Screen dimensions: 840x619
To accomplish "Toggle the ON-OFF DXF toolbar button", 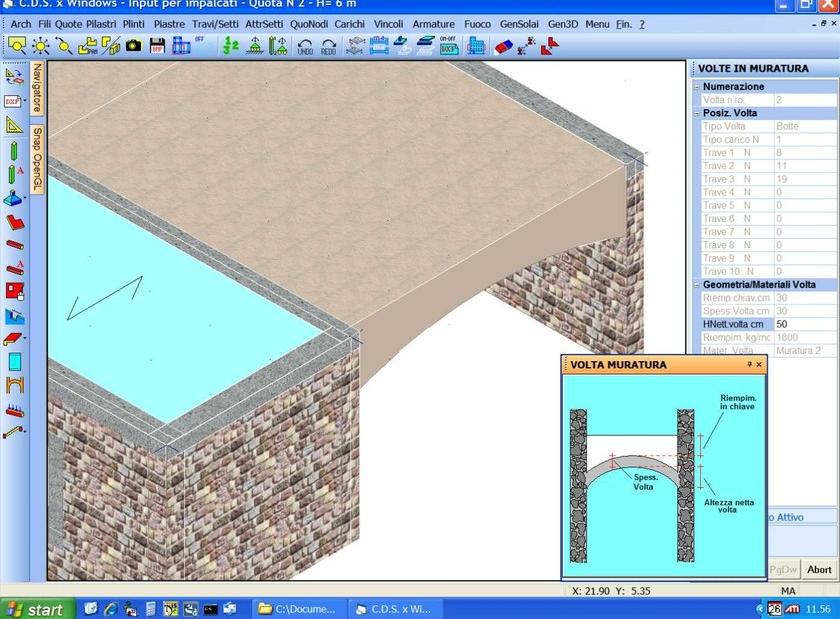I will (447, 45).
